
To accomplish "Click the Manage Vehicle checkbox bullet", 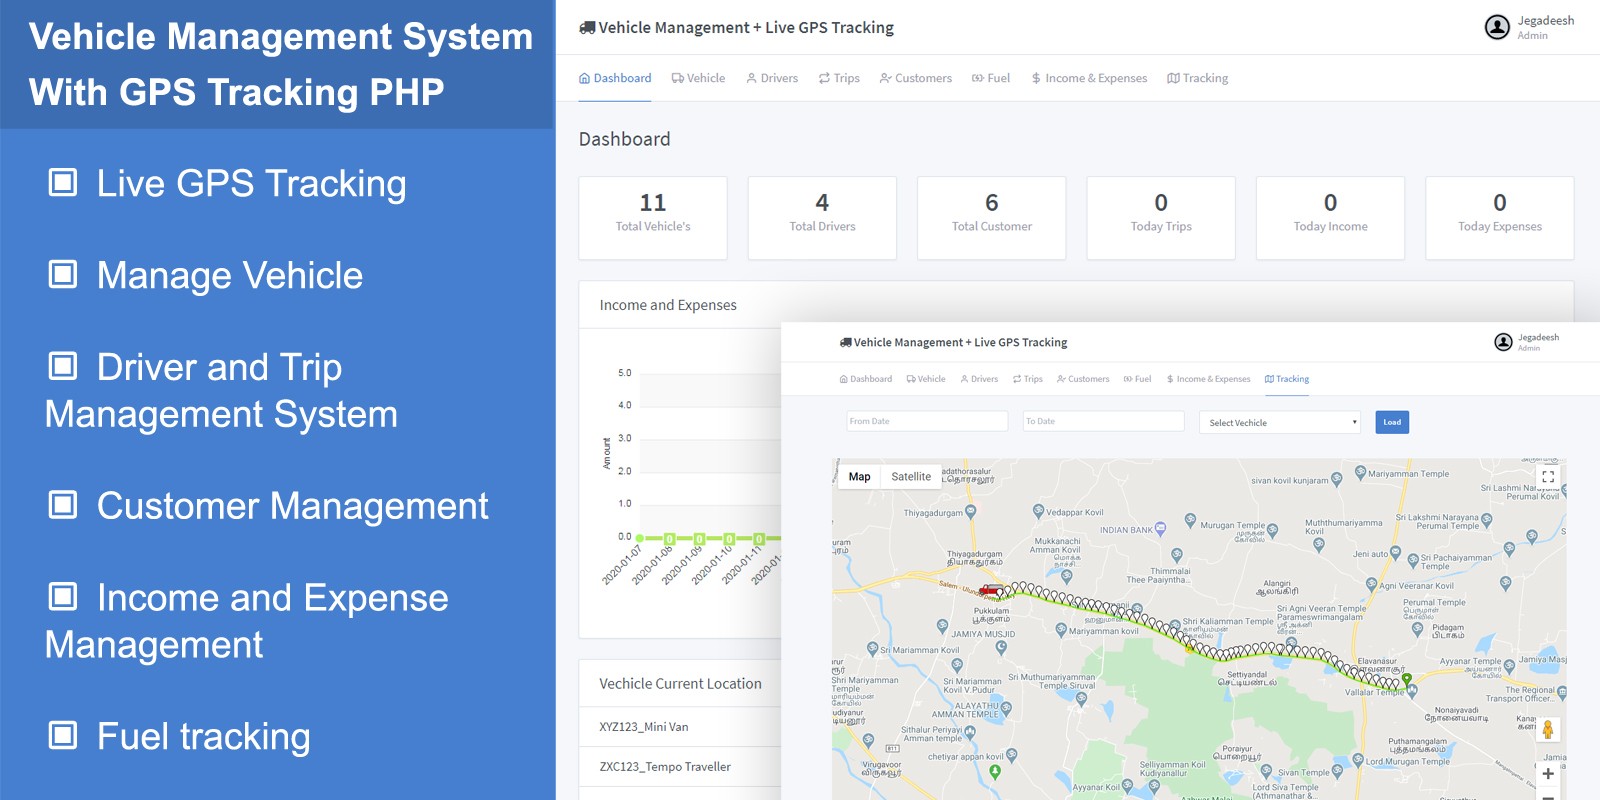I will click(x=63, y=275).
